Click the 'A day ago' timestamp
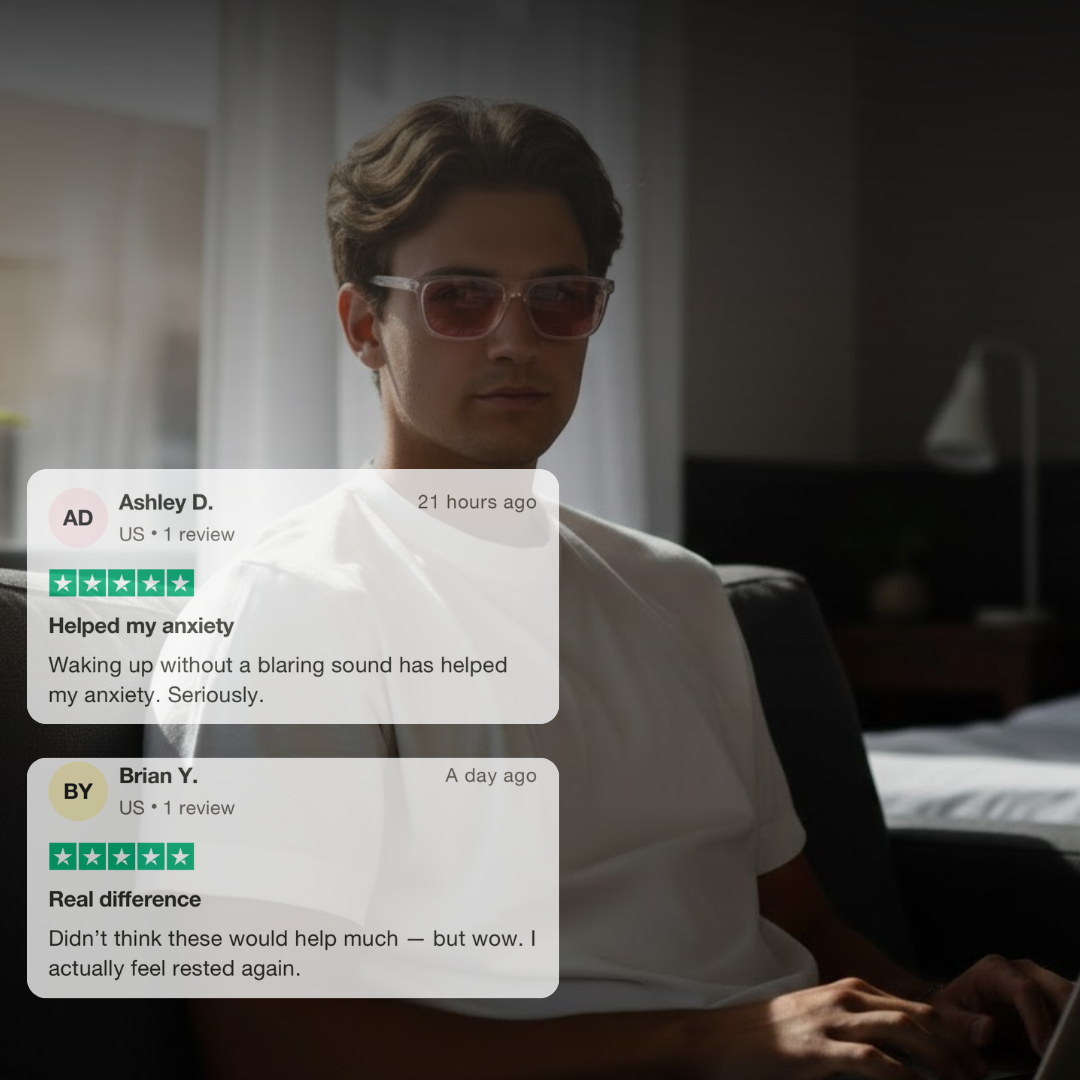Viewport: 1080px width, 1080px height. pyautogui.click(x=490, y=776)
